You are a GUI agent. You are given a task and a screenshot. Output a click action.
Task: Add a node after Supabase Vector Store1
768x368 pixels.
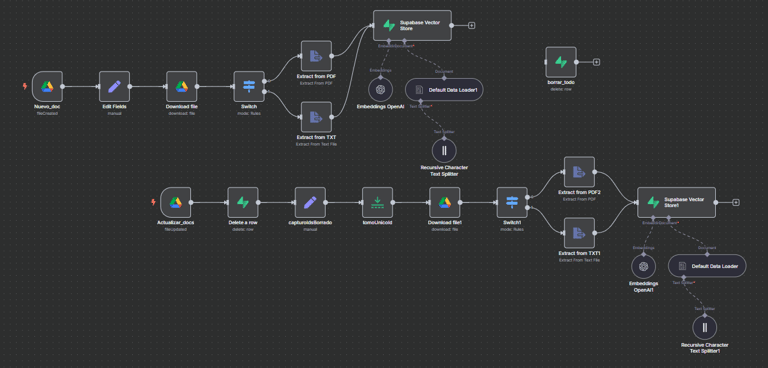pos(736,202)
